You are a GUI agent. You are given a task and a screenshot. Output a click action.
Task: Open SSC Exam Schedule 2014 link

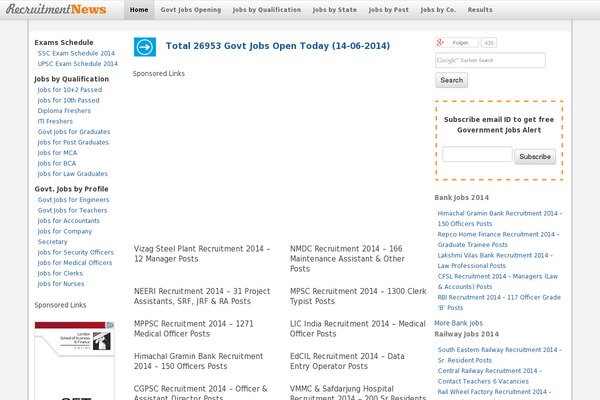click(x=76, y=53)
